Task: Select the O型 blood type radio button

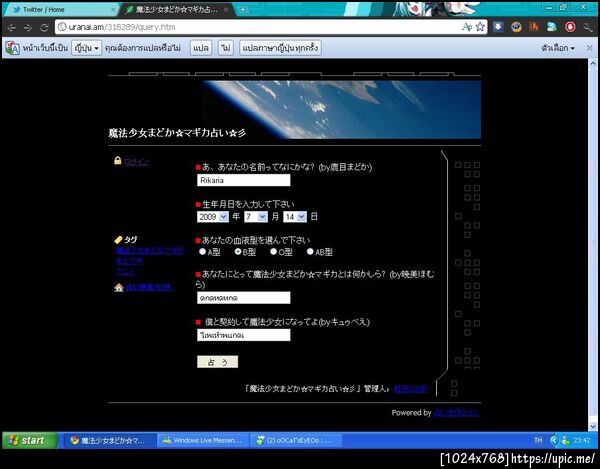Action: [x=273, y=251]
